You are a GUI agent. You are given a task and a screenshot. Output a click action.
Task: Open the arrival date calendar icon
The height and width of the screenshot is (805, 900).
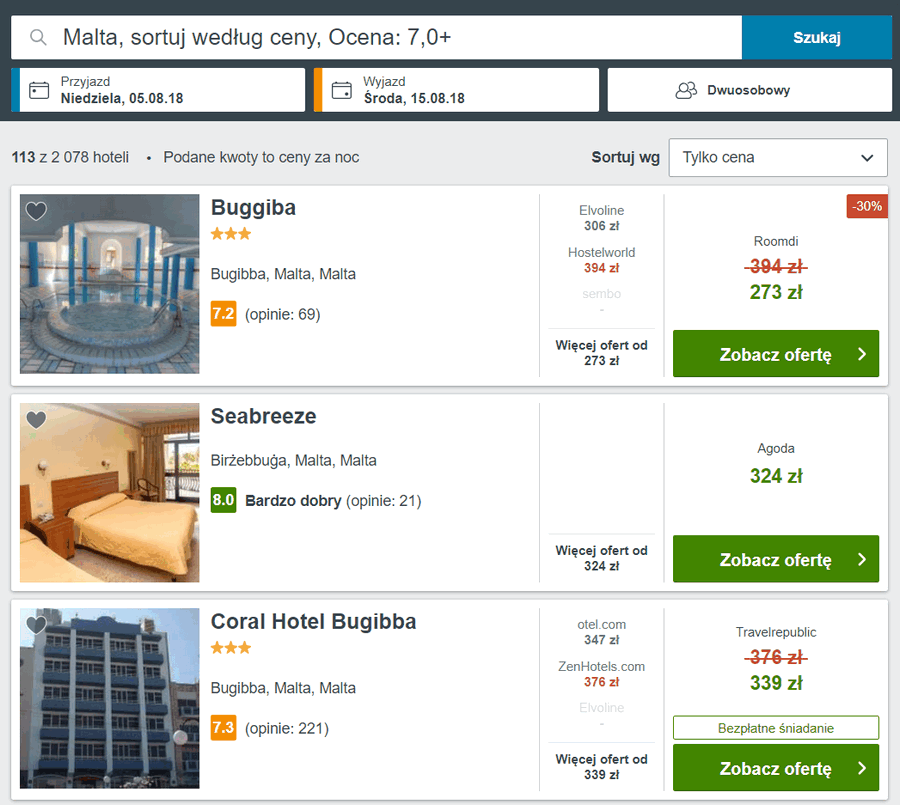click(39, 90)
